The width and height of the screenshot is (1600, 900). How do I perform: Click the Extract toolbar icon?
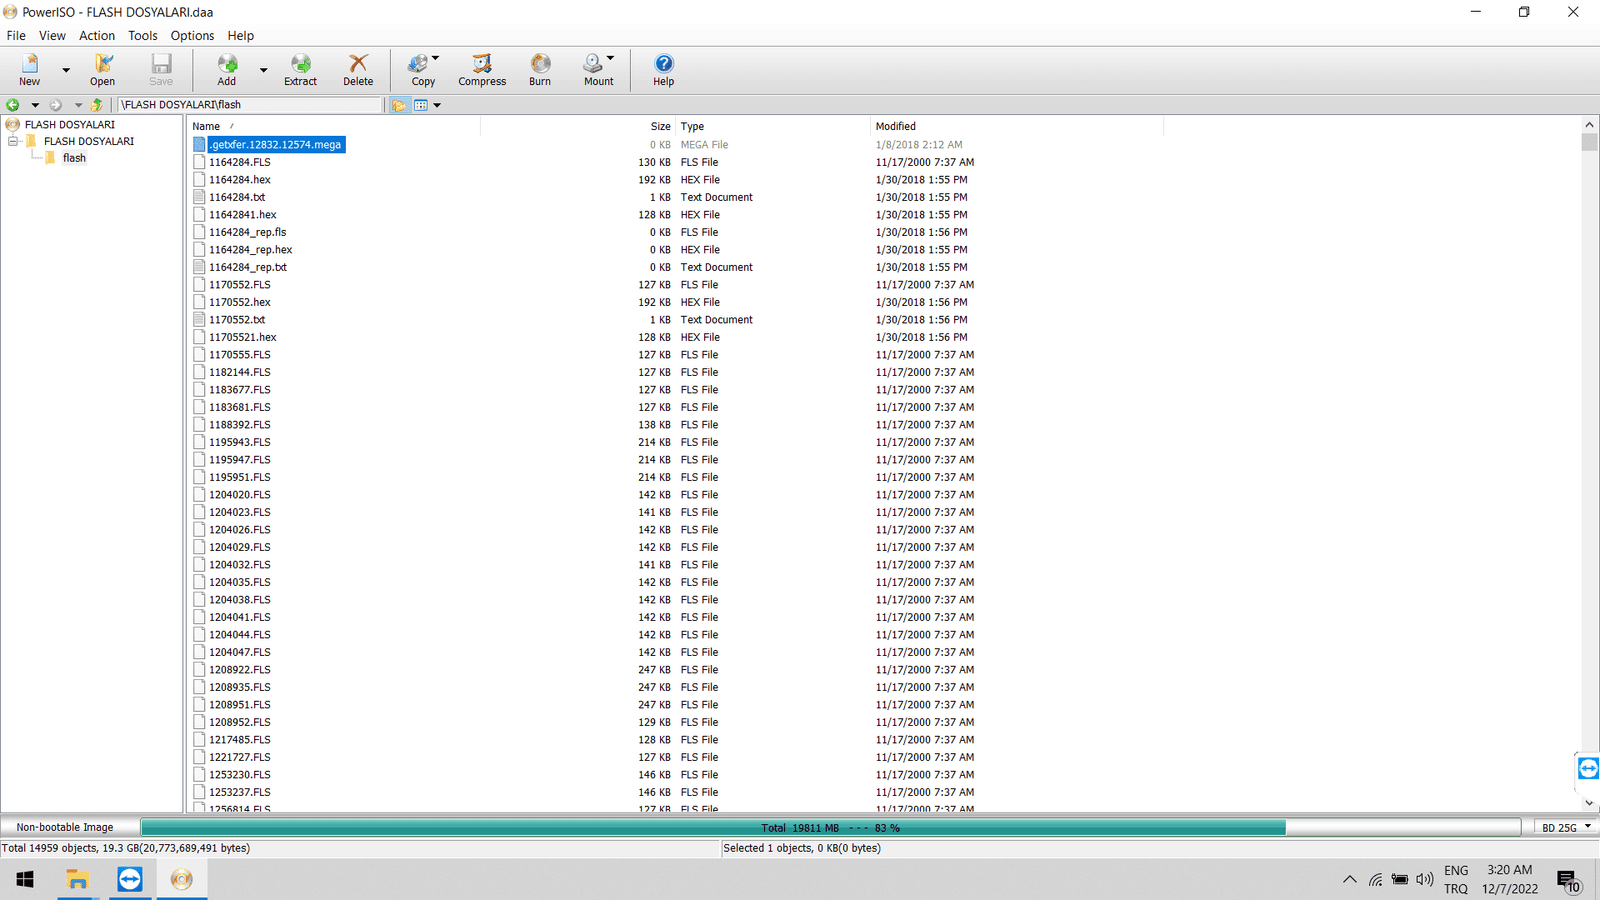pos(300,70)
